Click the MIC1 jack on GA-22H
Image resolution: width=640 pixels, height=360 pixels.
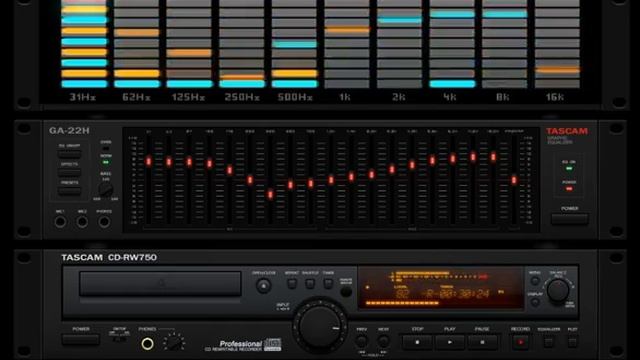(60, 222)
